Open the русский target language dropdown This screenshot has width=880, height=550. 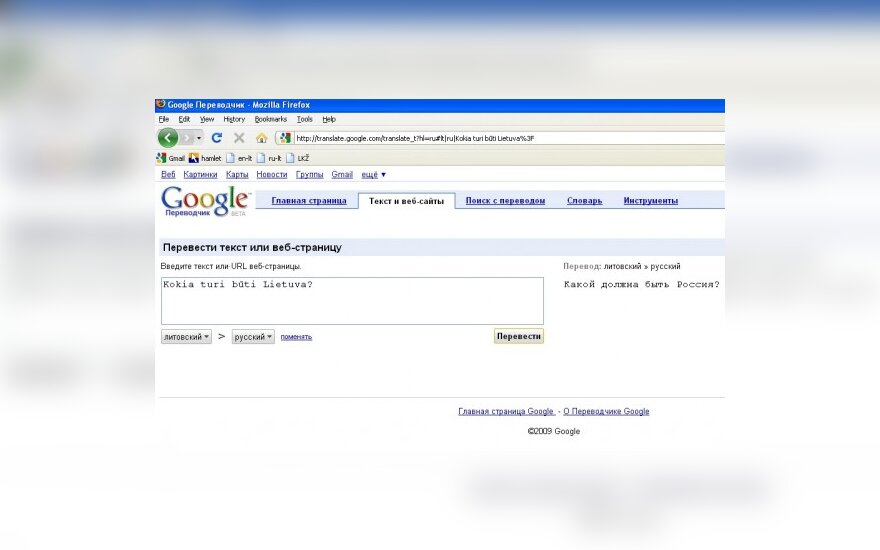pyautogui.click(x=253, y=337)
